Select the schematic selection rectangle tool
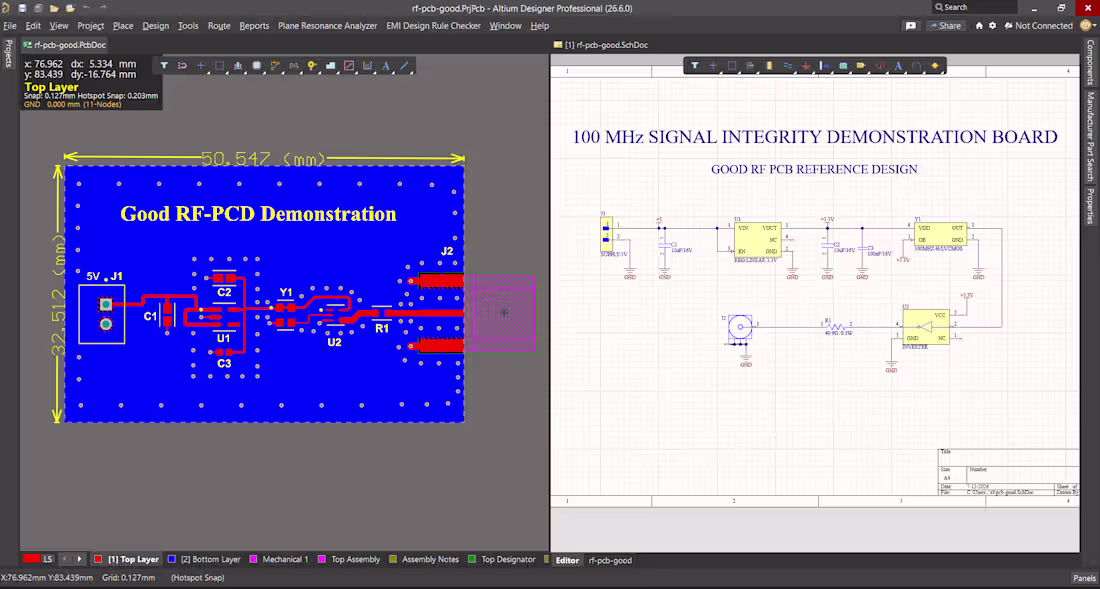1100x589 pixels. (x=732, y=66)
